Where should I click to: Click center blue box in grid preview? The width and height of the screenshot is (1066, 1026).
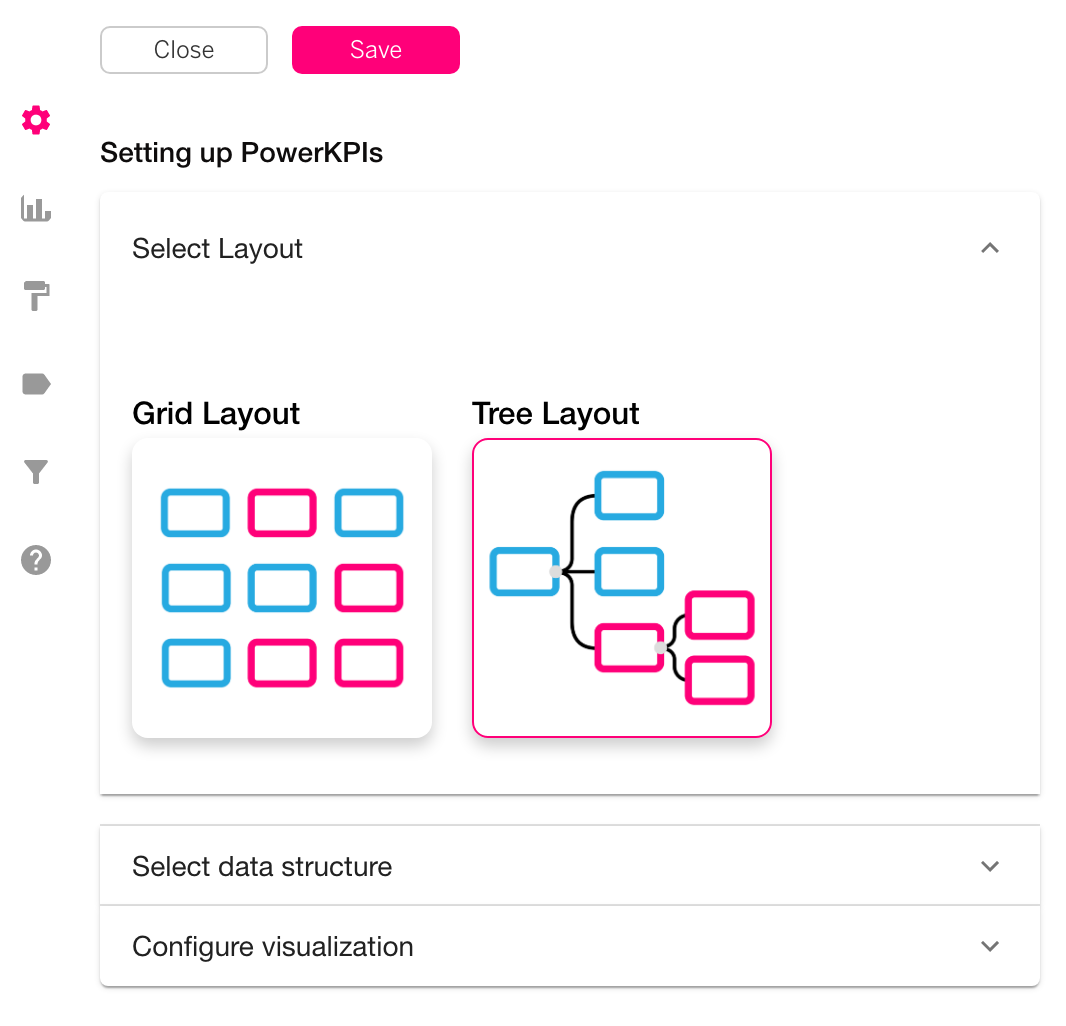(282, 588)
